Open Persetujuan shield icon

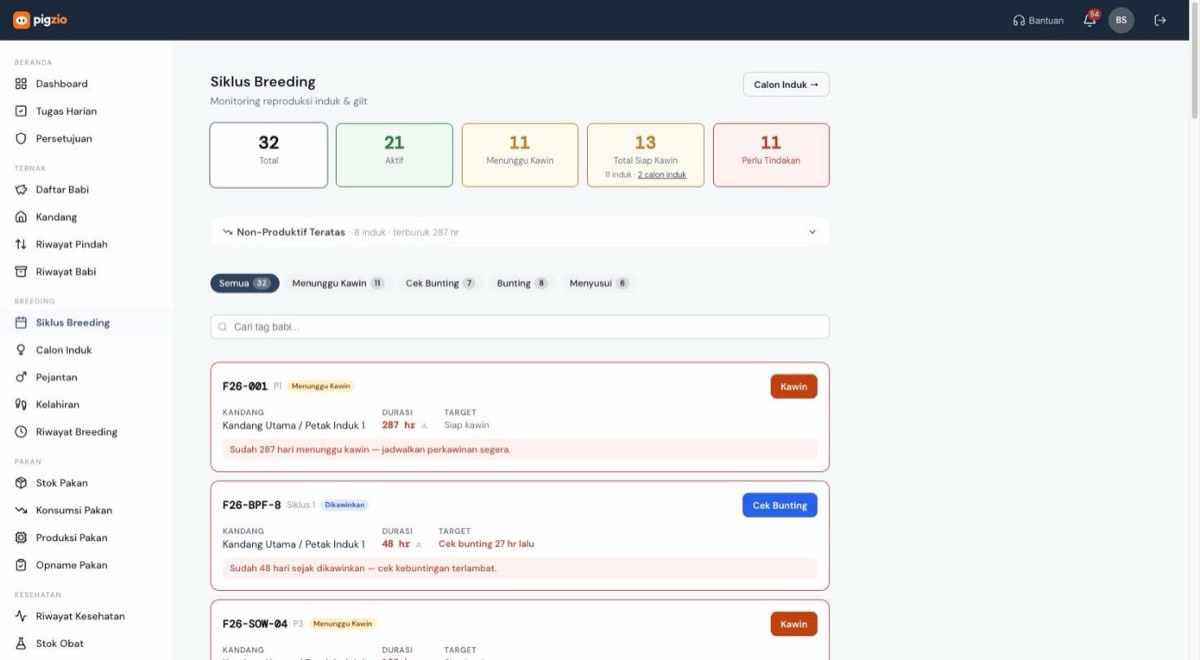21,139
